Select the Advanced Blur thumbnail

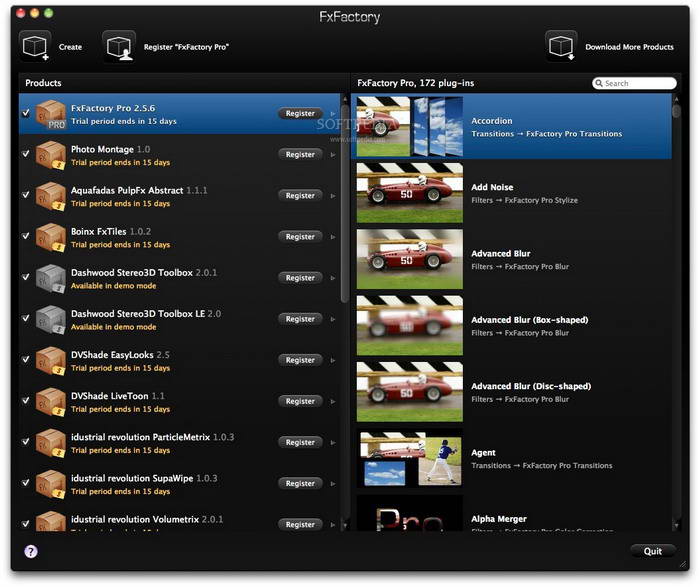click(x=410, y=259)
